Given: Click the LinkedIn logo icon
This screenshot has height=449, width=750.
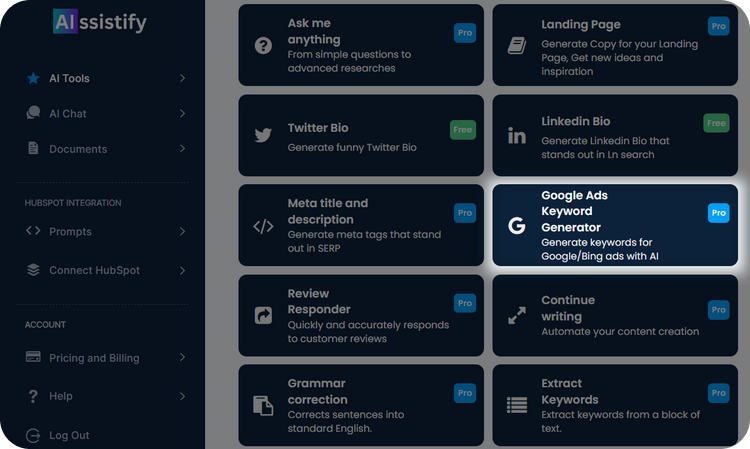Looking at the screenshot, I should 517,136.
